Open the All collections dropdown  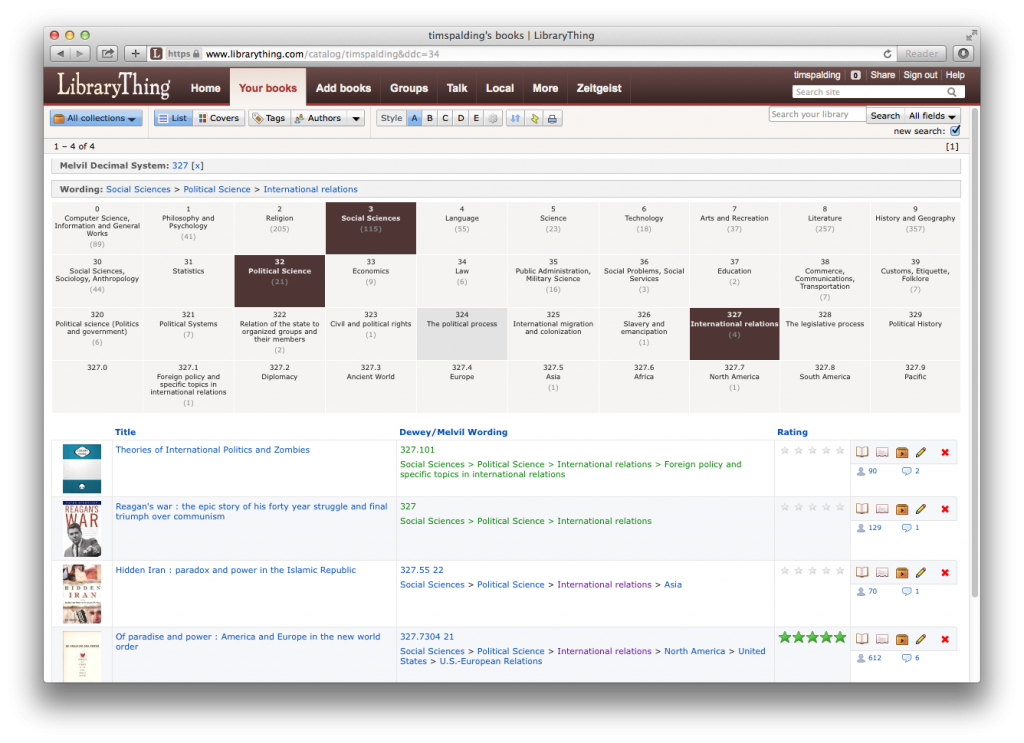click(96, 118)
